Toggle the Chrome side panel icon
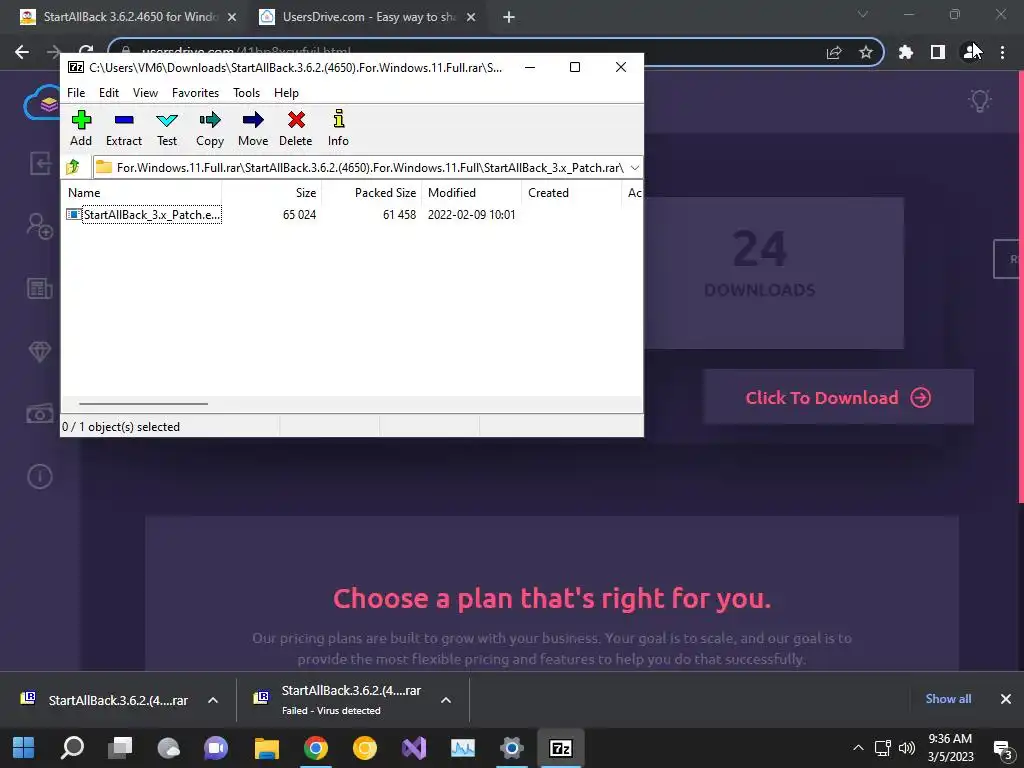 (938, 52)
